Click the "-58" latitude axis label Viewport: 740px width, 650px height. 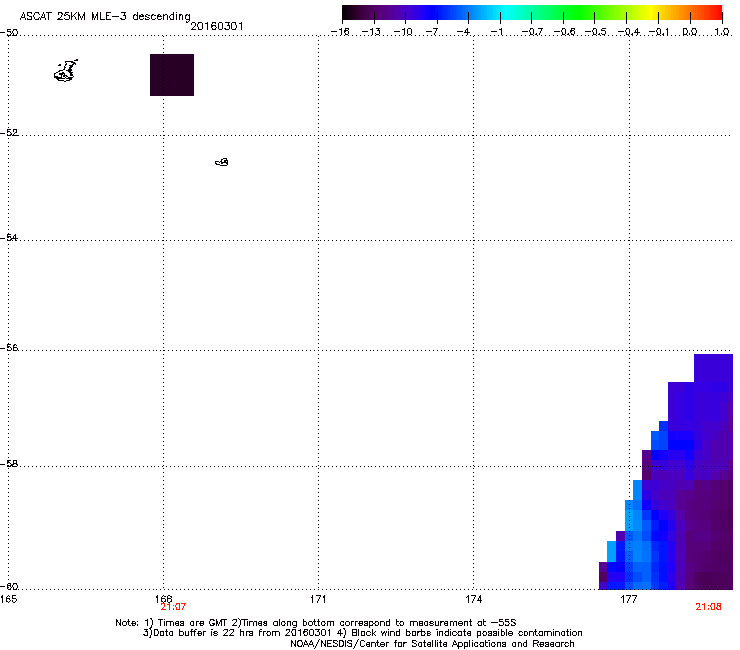coord(9,464)
